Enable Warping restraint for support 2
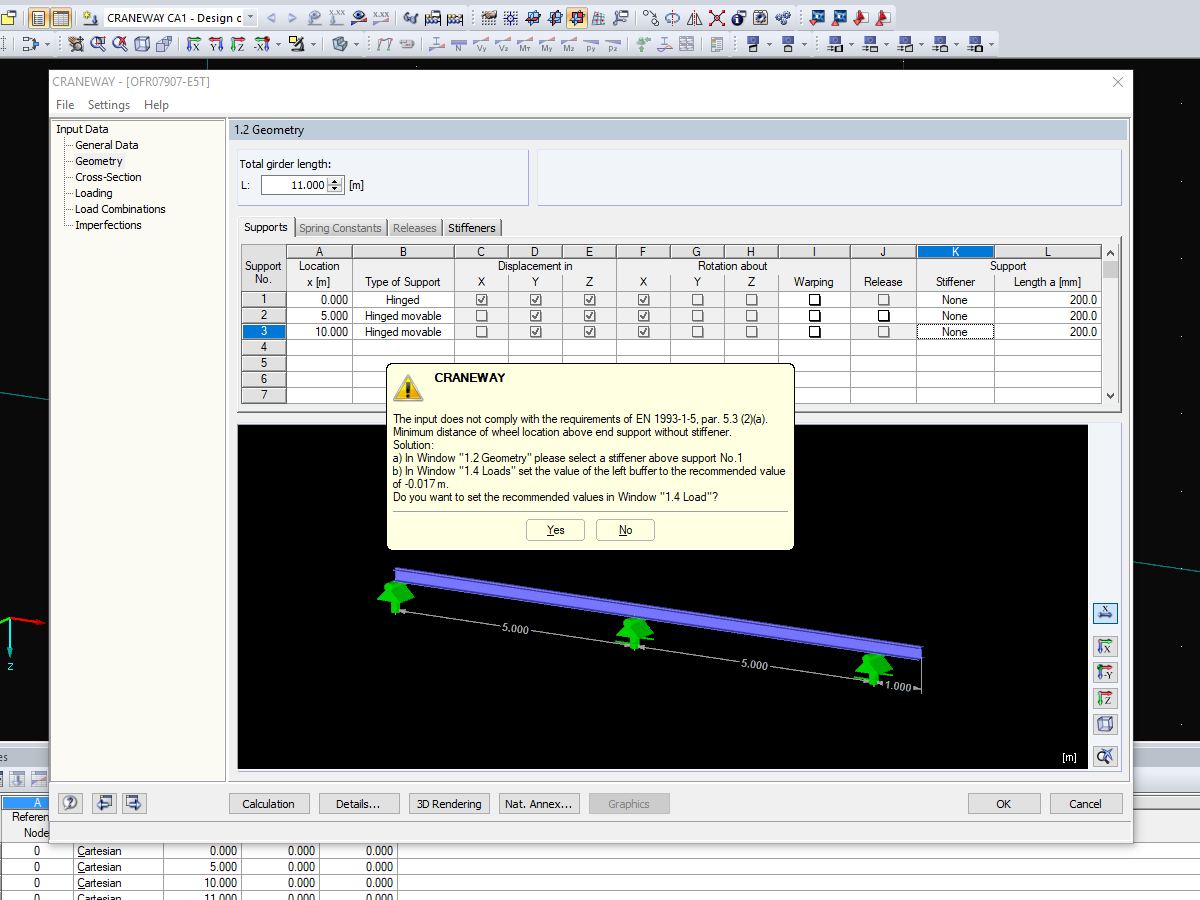This screenshot has height=900, width=1200. tap(813, 315)
